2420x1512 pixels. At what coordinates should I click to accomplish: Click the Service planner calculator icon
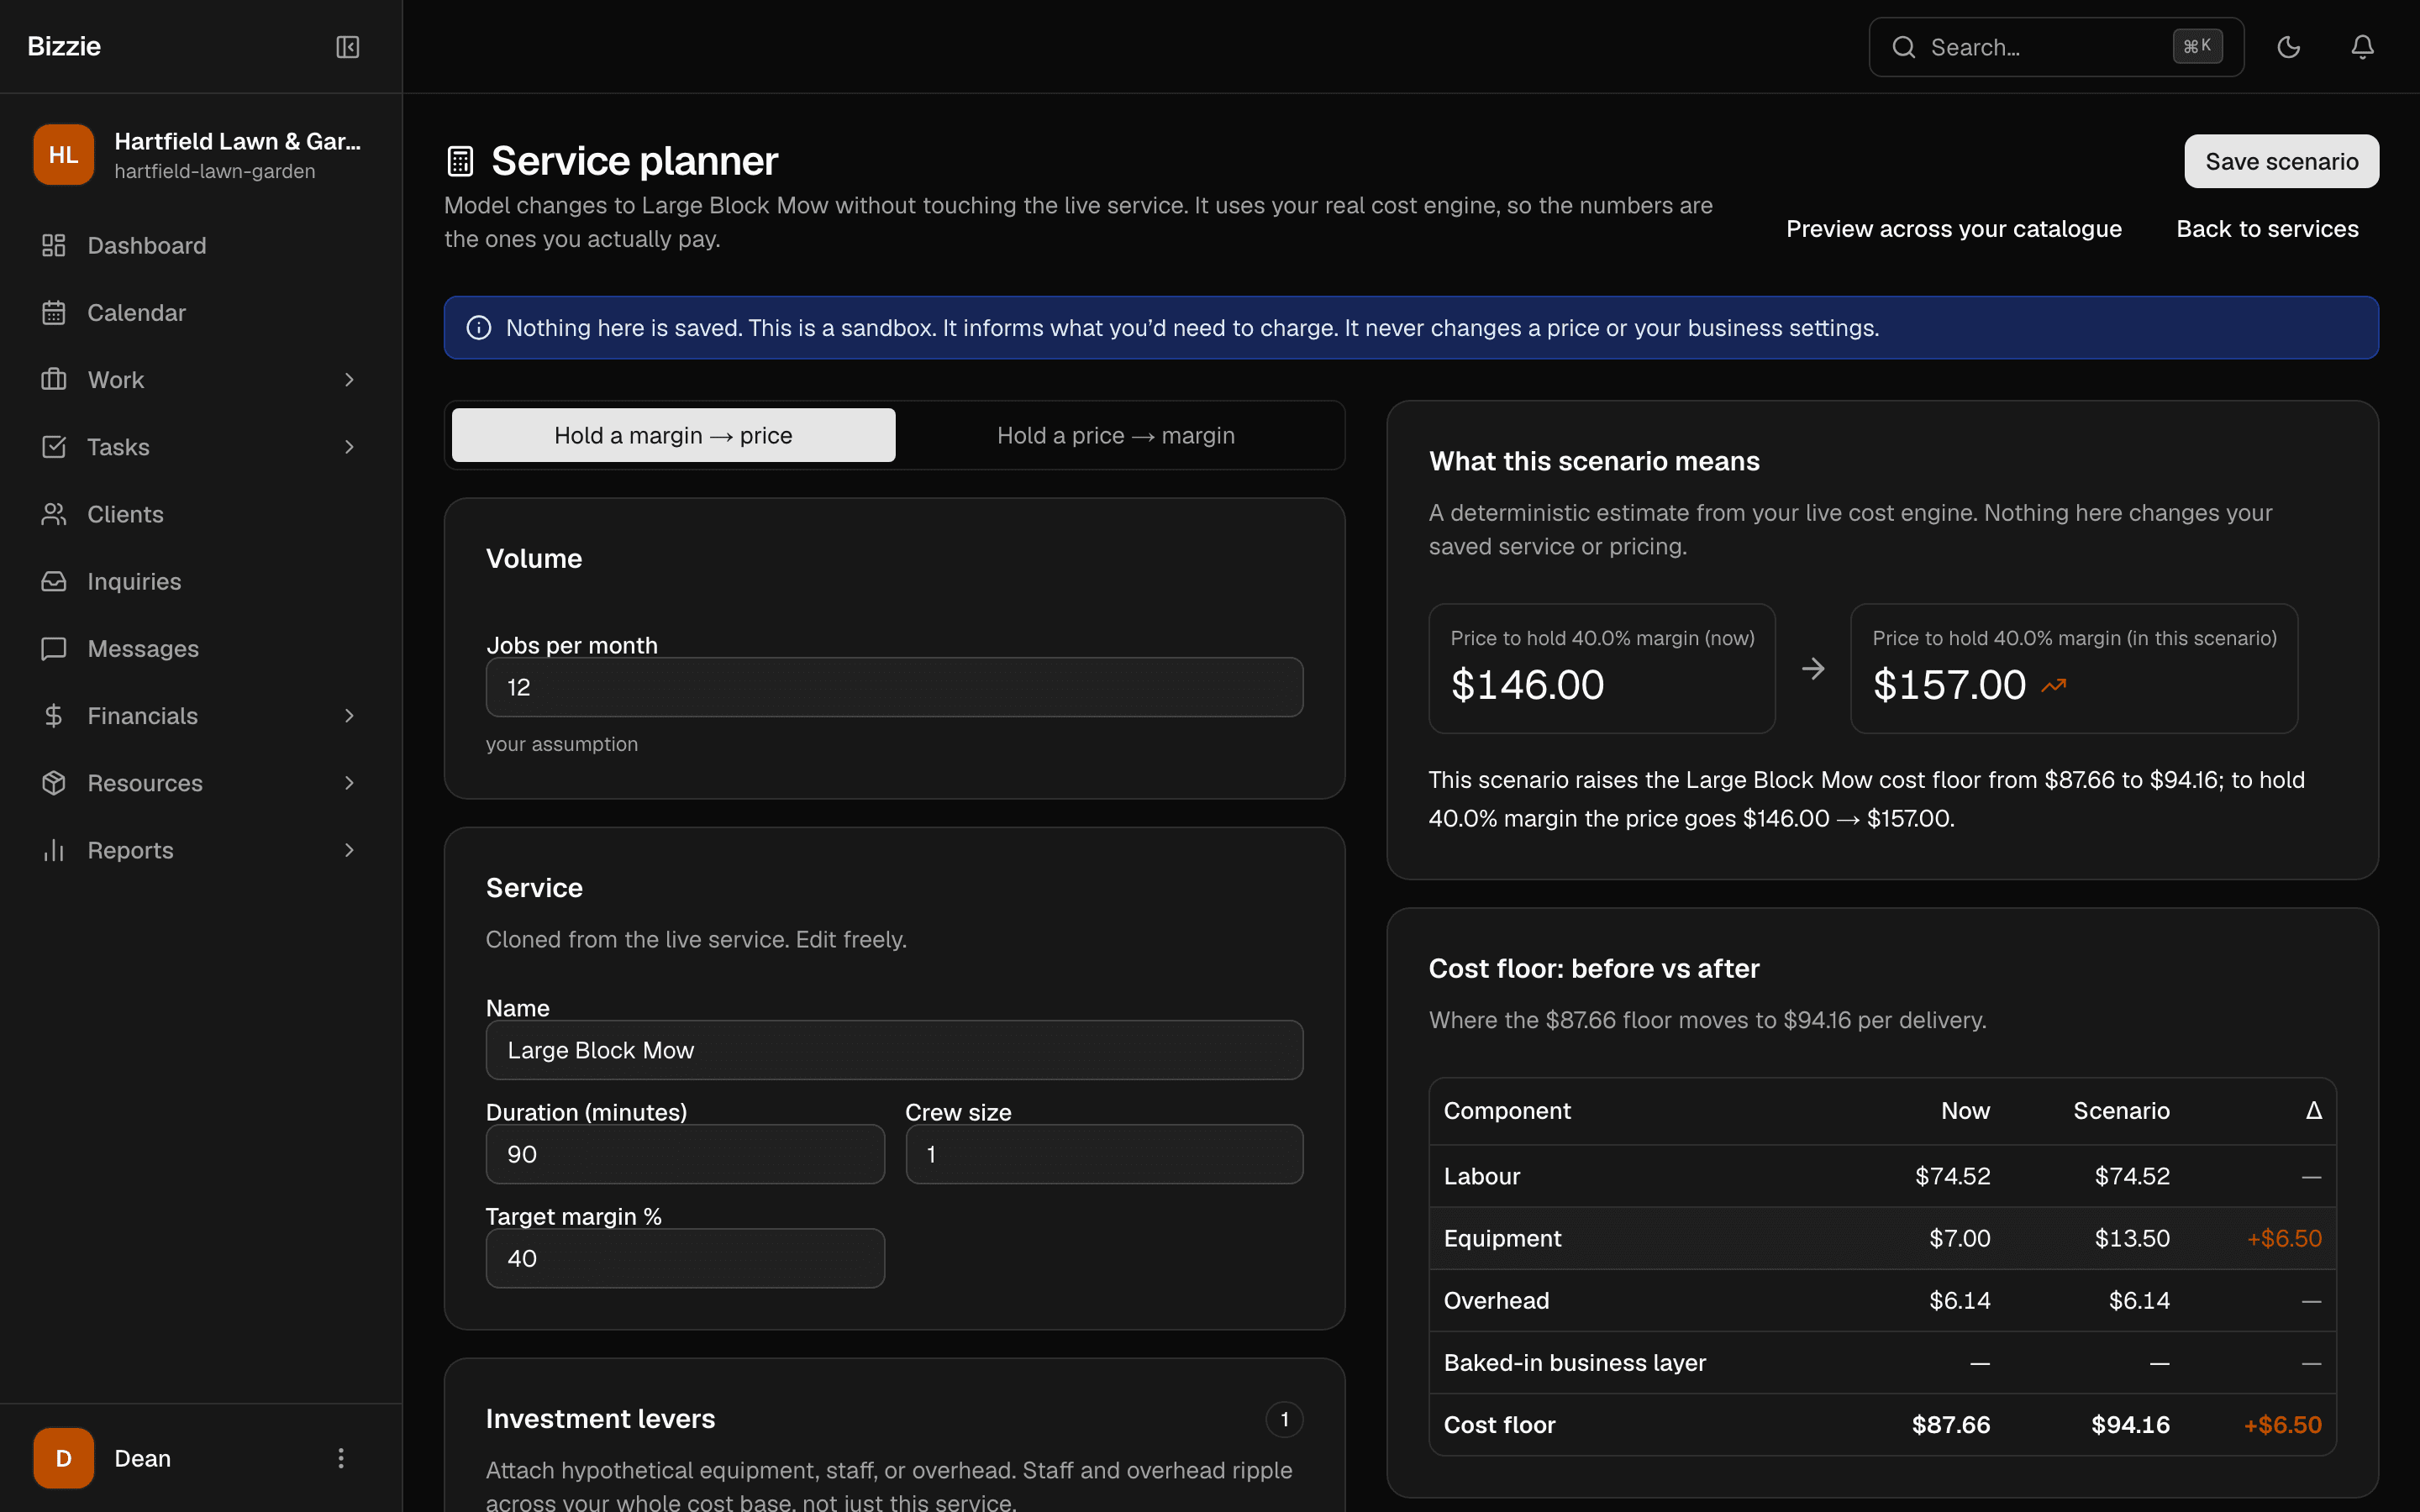[460, 161]
